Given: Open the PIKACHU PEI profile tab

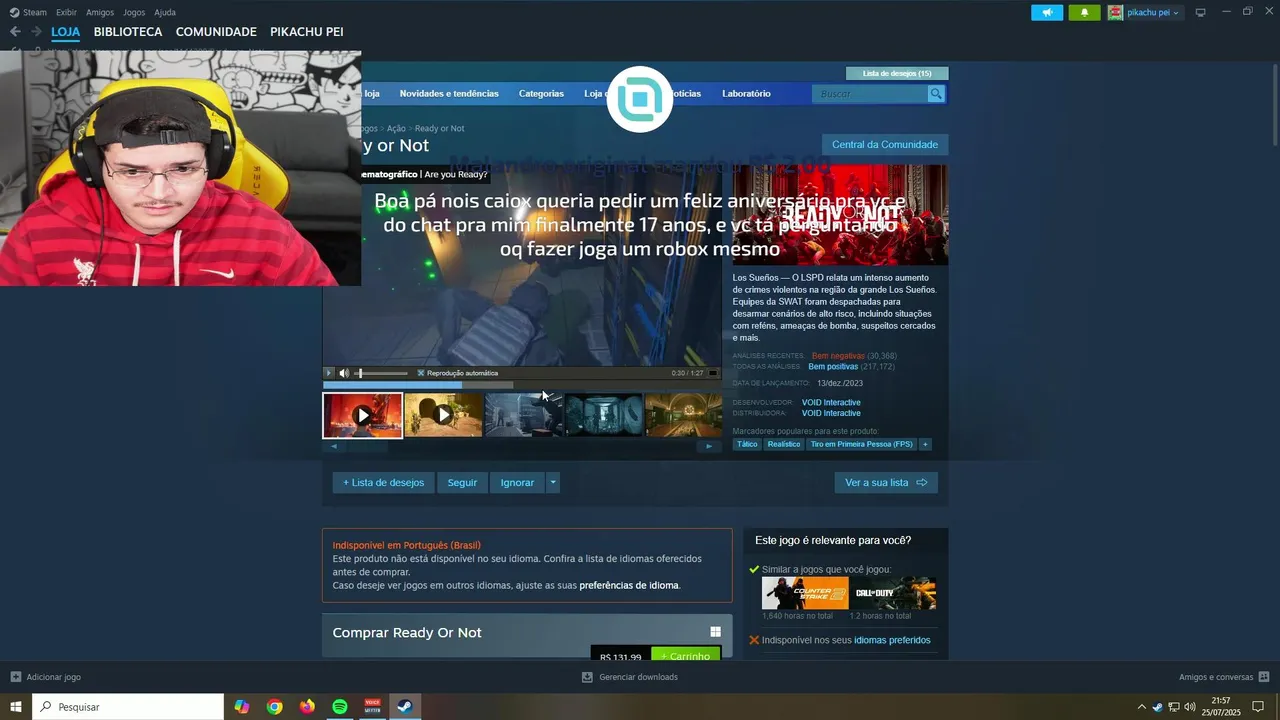Looking at the screenshot, I should (307, 32).
